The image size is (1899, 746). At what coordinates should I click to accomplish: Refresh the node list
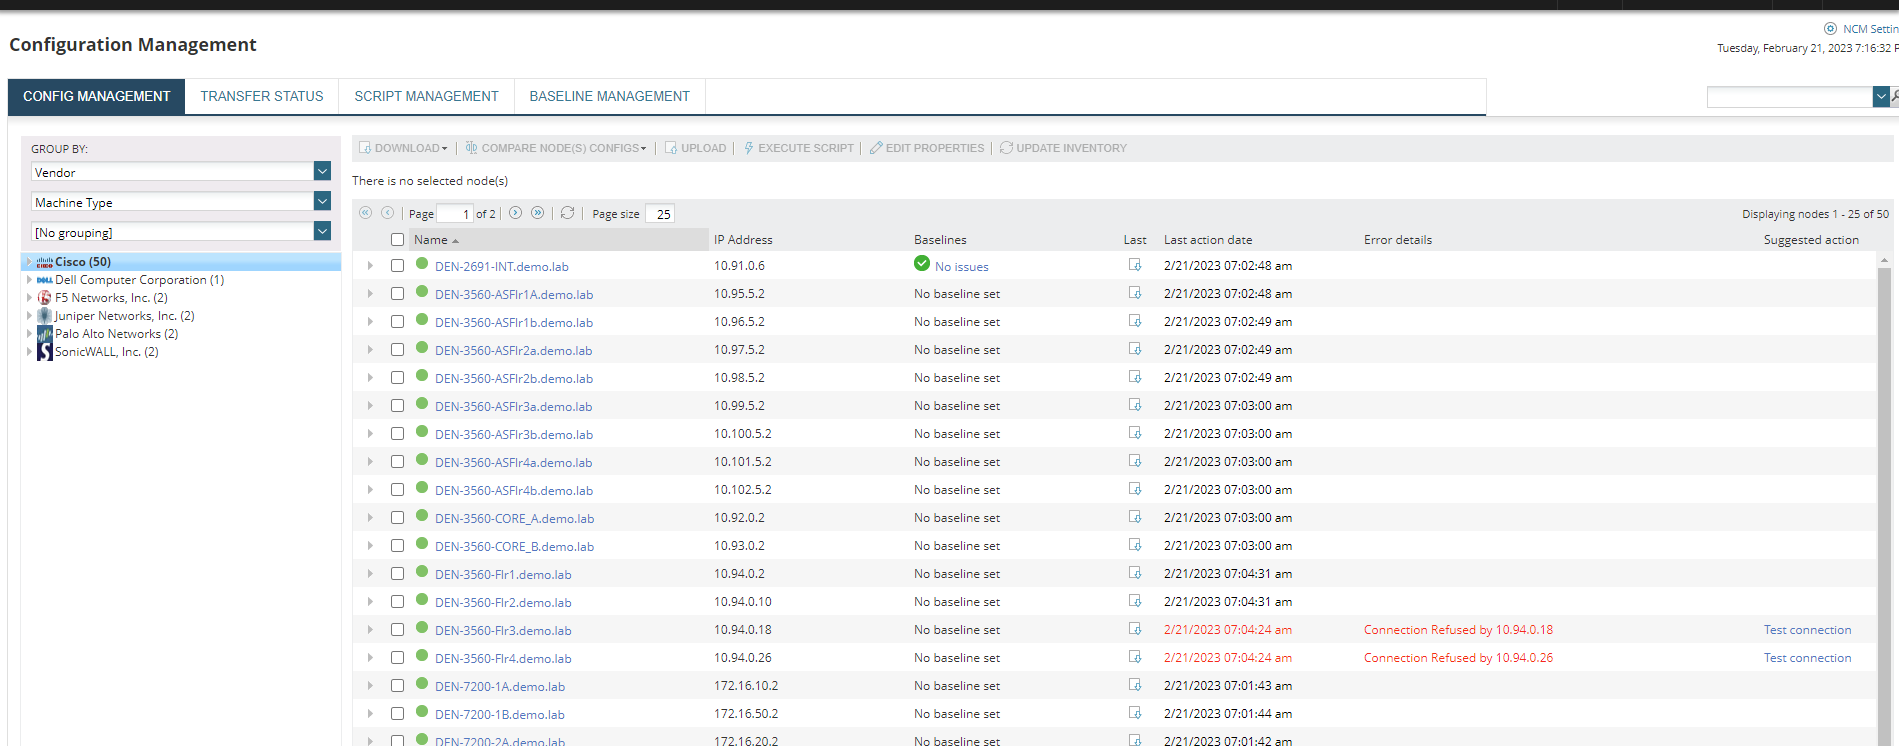tap(567, 213)
